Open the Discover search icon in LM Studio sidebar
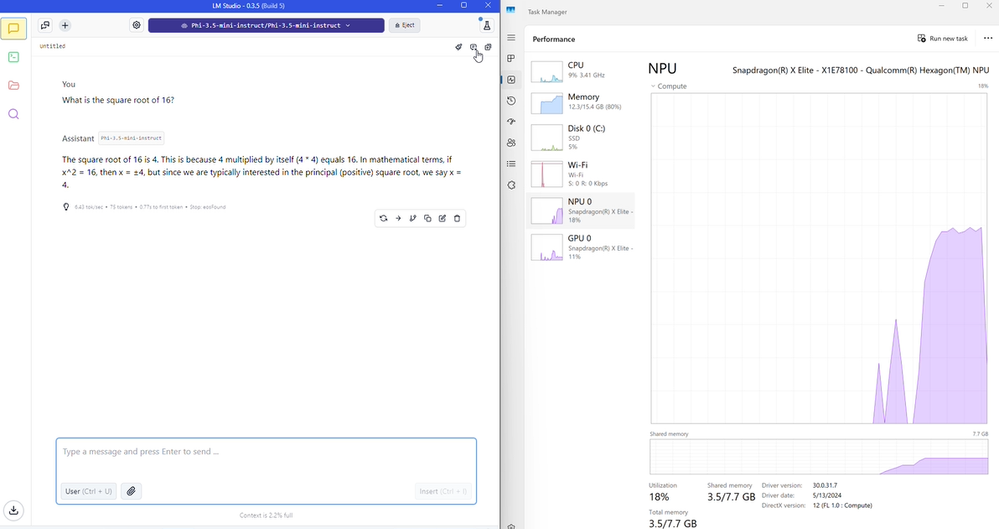Screen dimensions: 999x529 (x=13, y=114)
